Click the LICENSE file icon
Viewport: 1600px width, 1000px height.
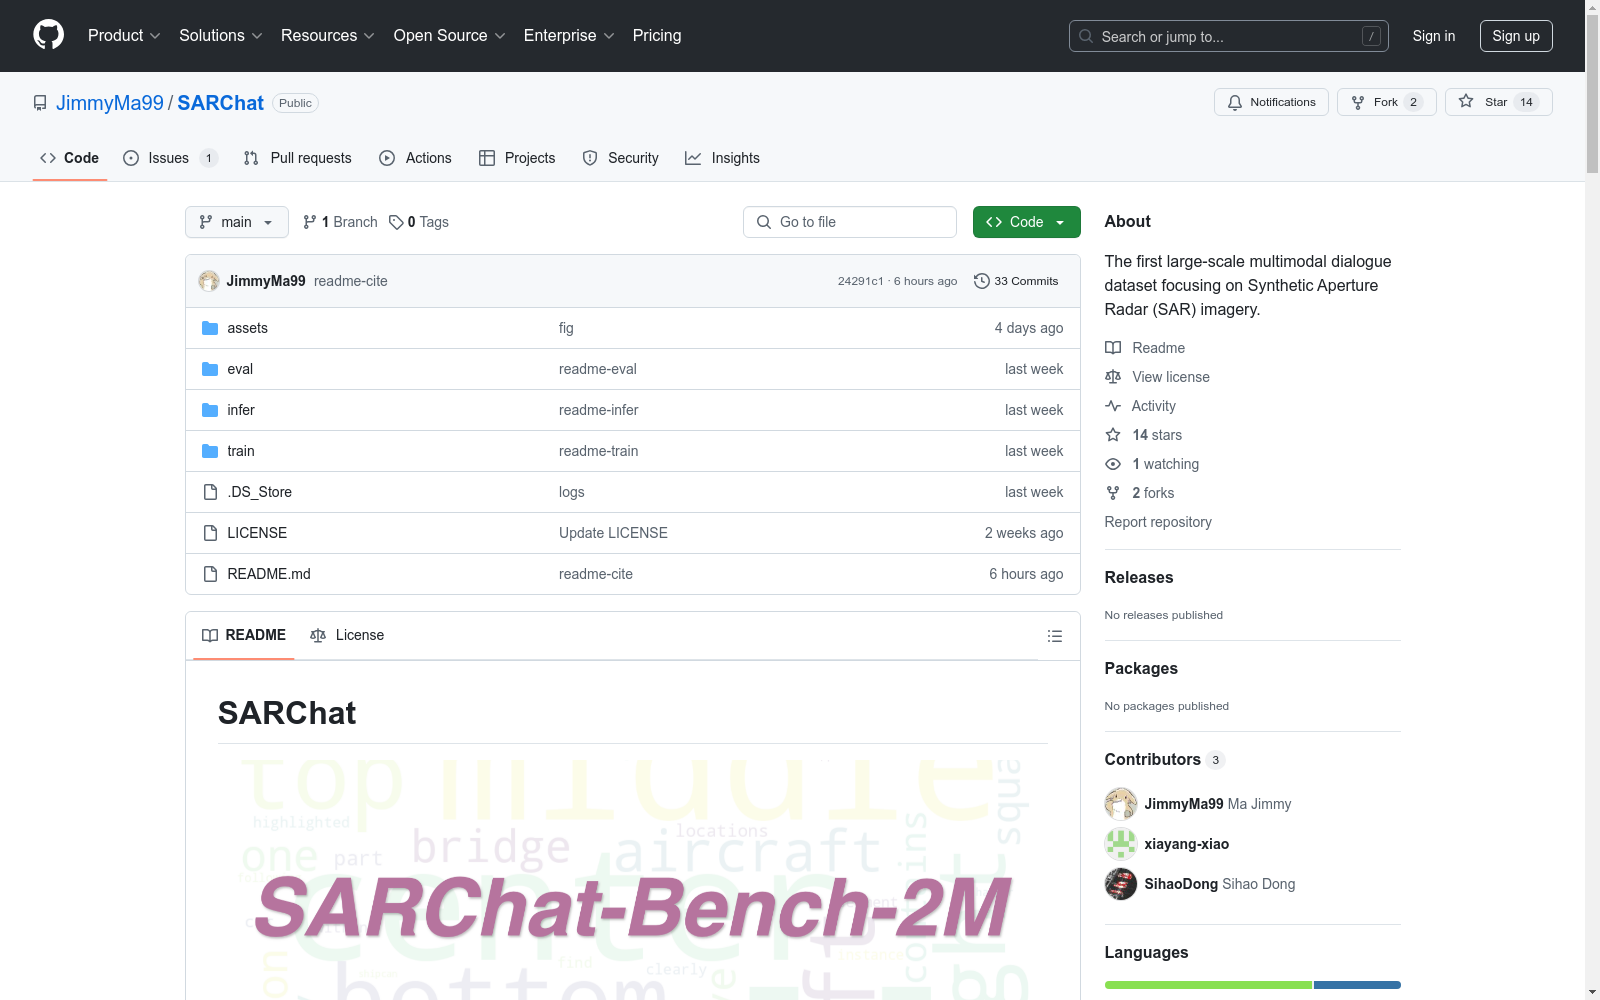[x=210, y=533]
